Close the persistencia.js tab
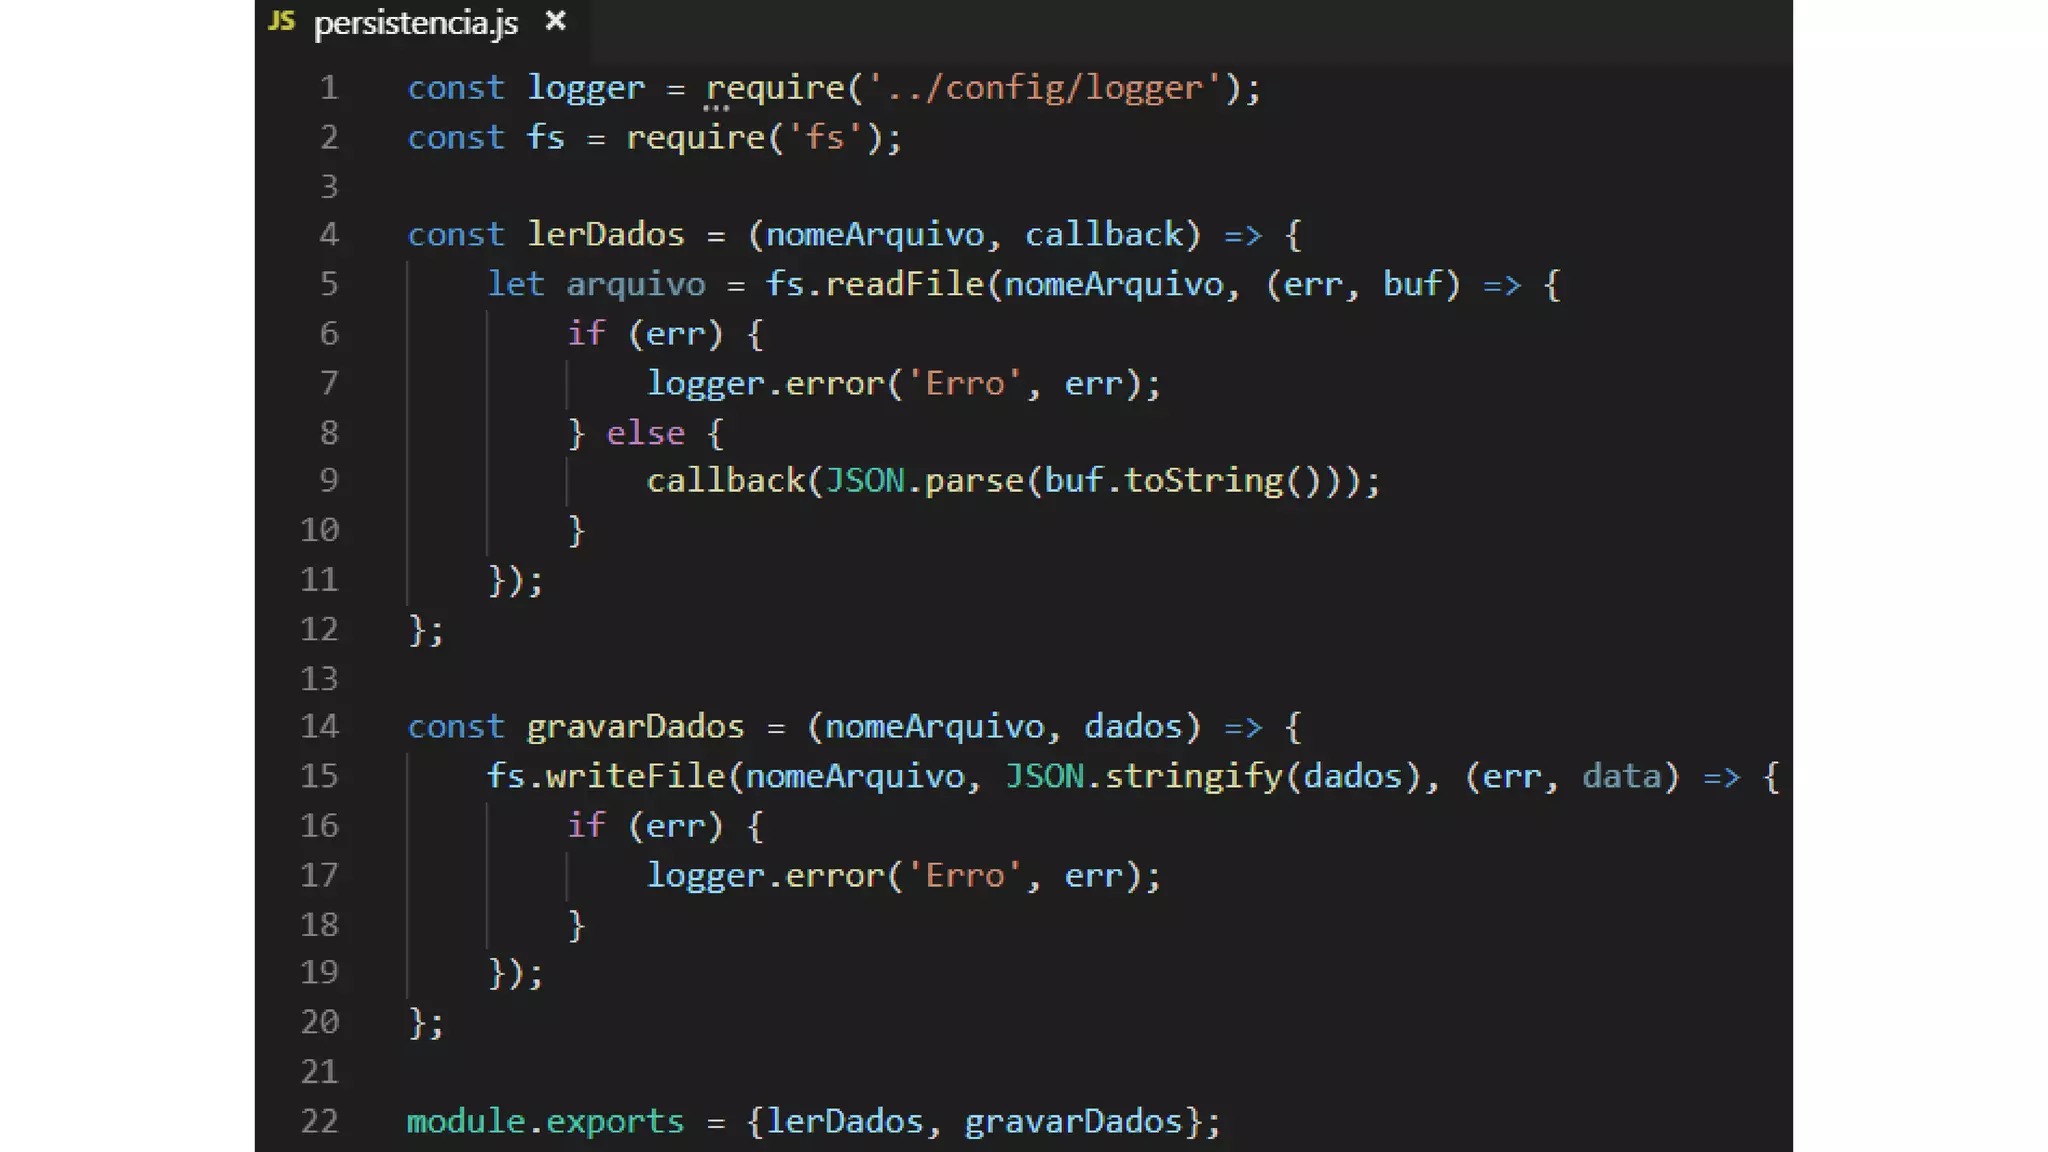The image size is (2048, 1152). pos(556,21)
